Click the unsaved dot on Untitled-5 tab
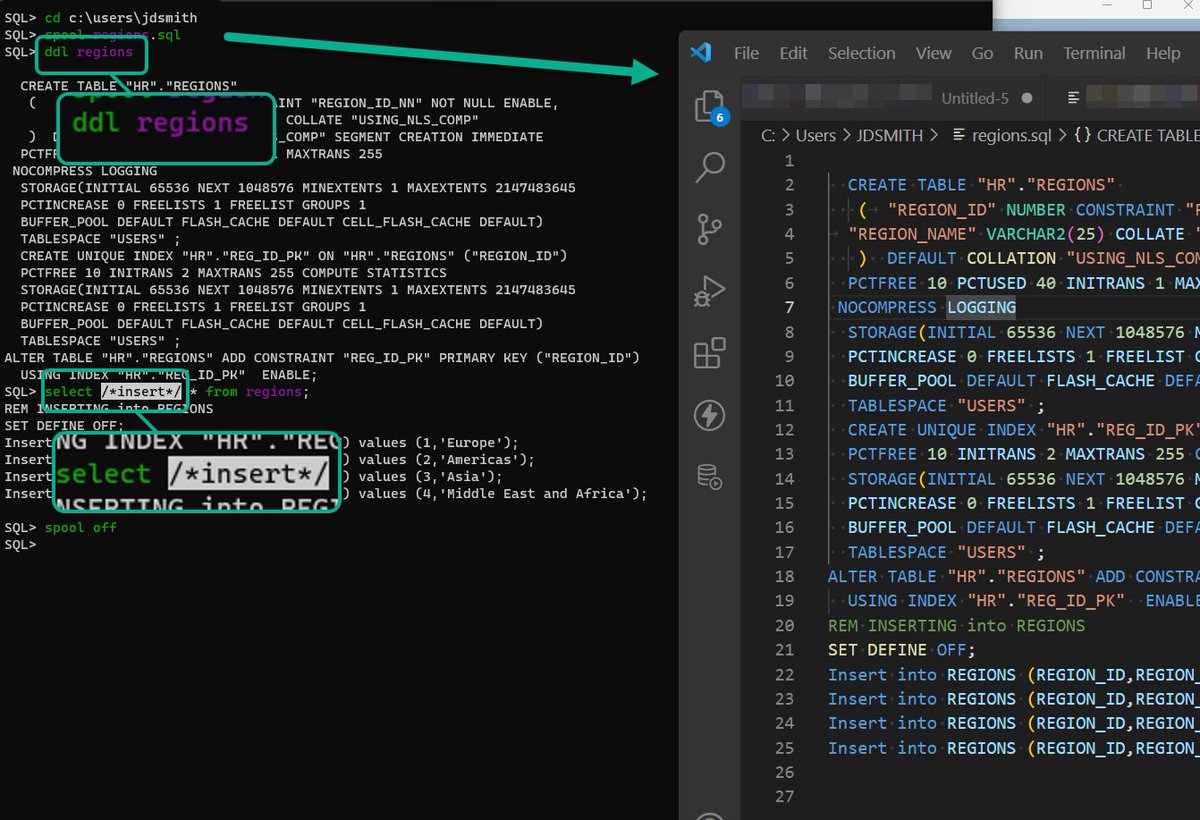This screenshot has width=1200, height=820. click(1027, 98)
